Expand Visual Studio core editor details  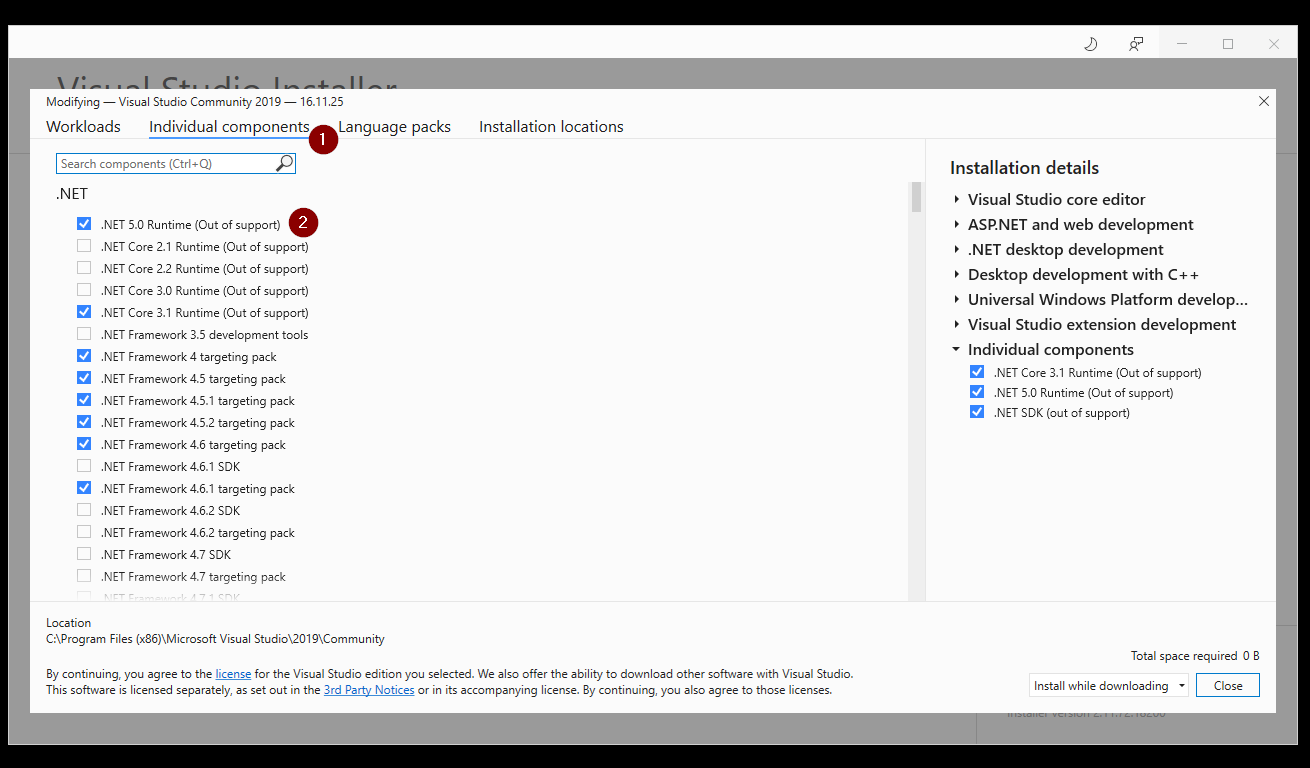(957, 200)
